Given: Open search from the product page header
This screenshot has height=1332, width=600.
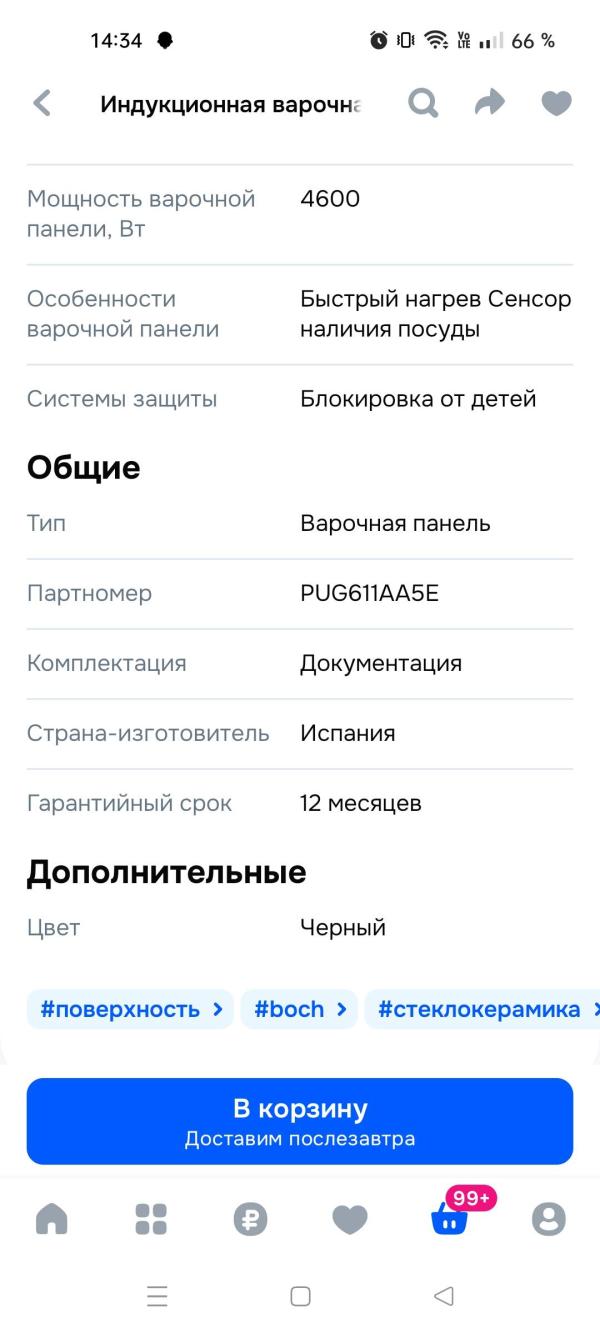Looking at the screenshot, I should coord(422,103).
